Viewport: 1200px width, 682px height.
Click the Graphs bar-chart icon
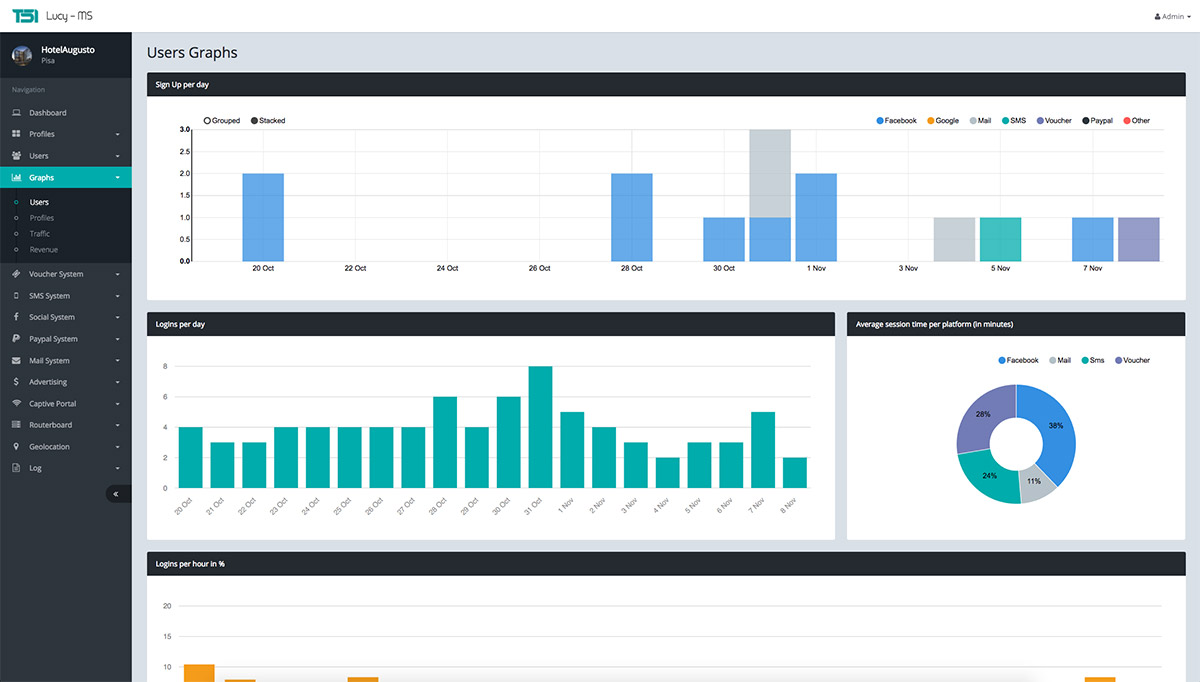pos(17,178)
